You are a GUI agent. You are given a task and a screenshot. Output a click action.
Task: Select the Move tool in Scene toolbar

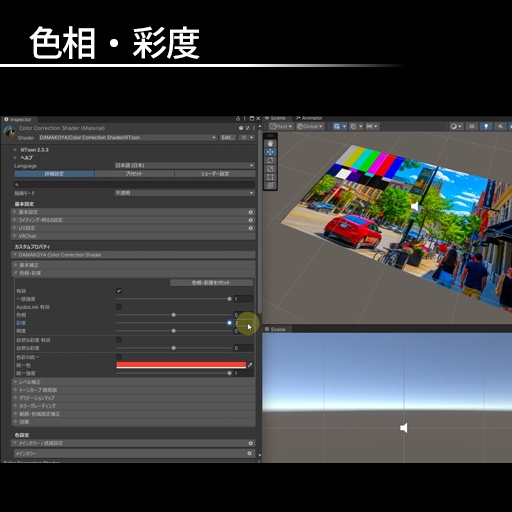pos(270,152)
